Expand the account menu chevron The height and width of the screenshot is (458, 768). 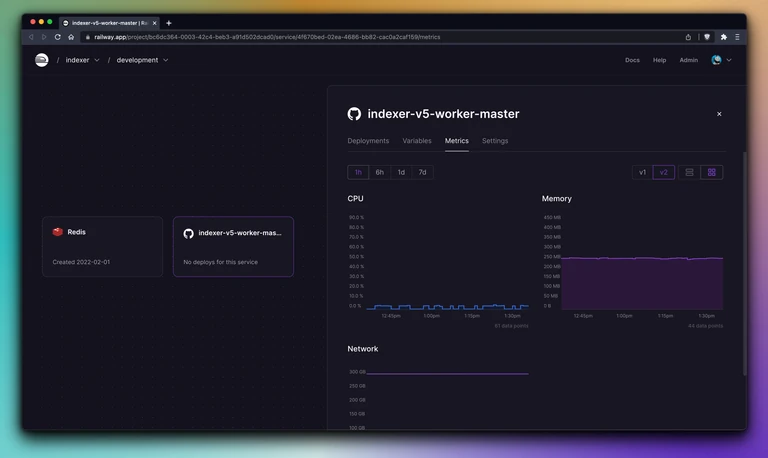(729, 60)
